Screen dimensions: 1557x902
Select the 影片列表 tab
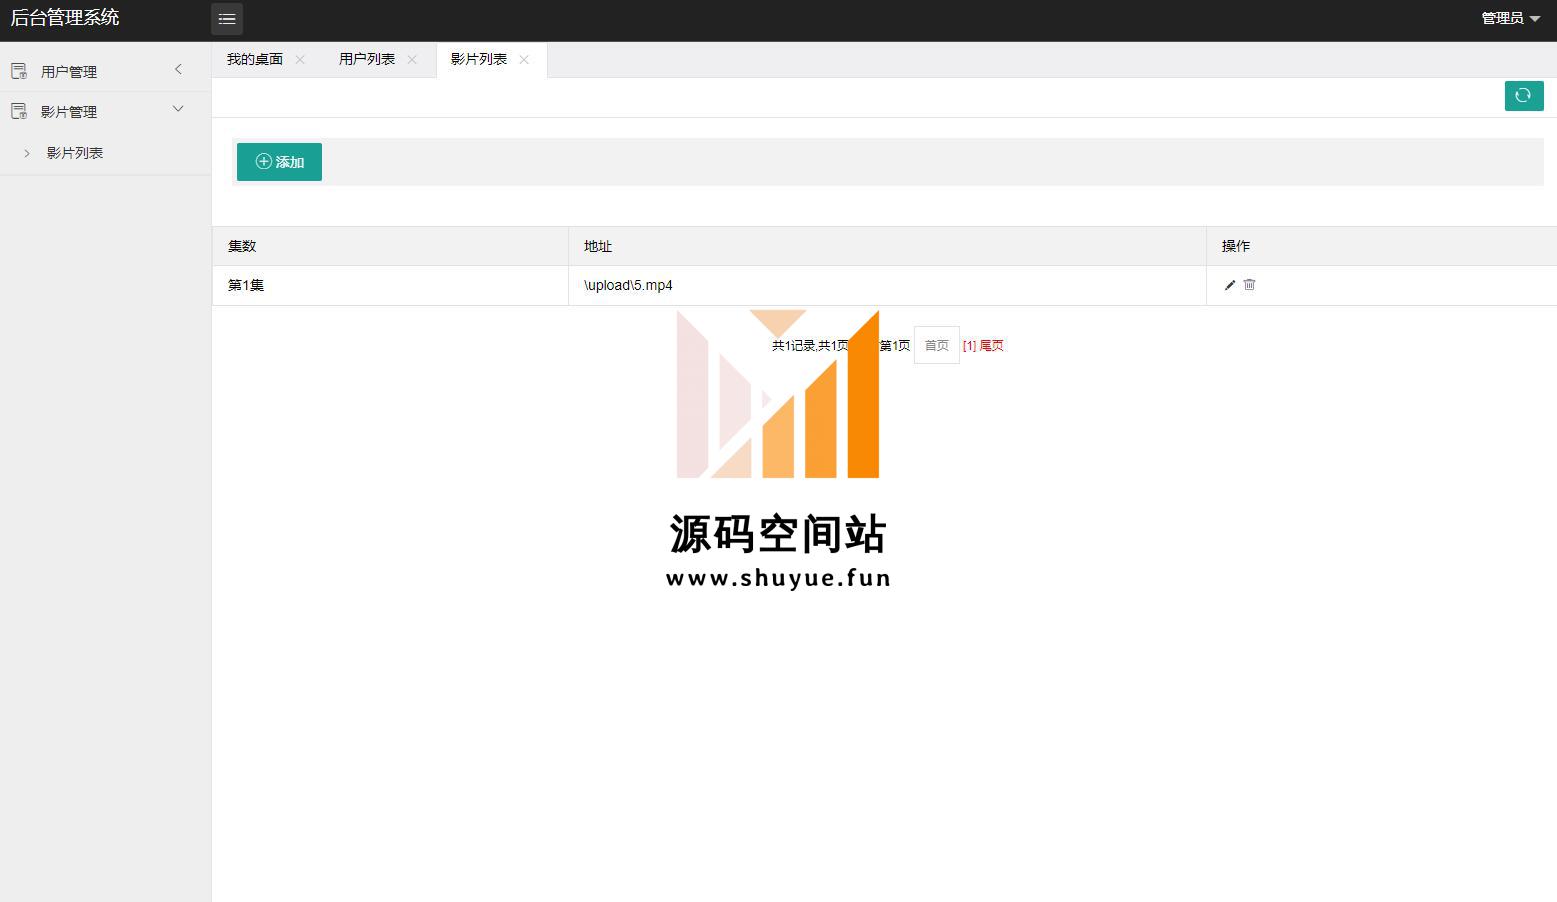tap(479, 60)
